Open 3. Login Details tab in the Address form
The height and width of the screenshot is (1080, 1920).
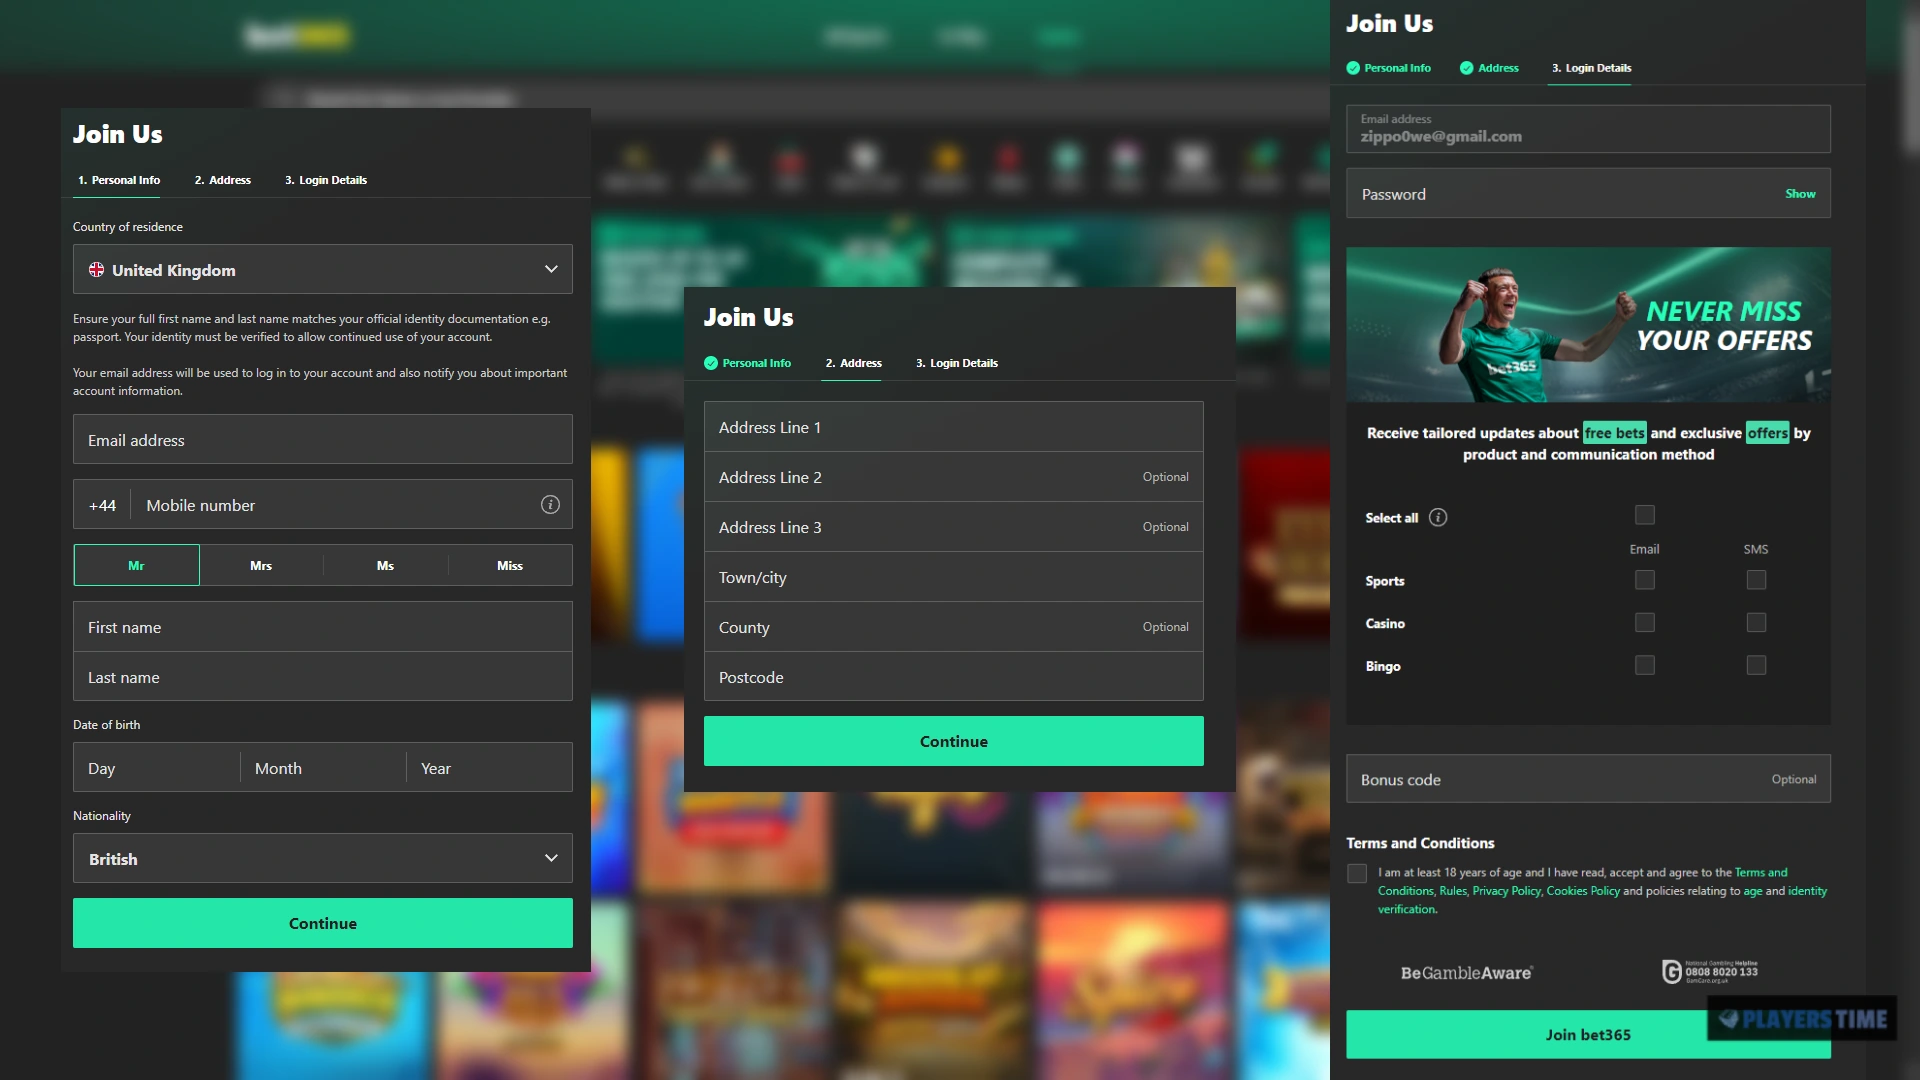point(957,363)
